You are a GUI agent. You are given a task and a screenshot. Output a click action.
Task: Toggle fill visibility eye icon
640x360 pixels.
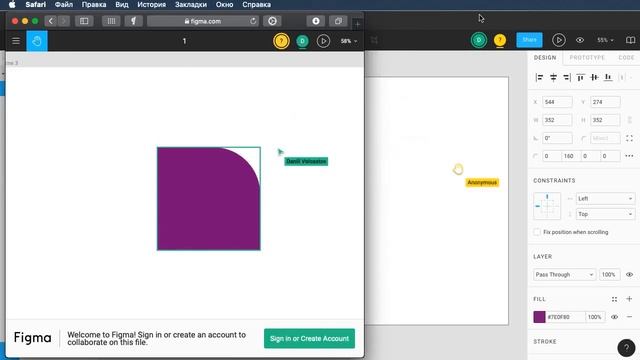(614, 317)
